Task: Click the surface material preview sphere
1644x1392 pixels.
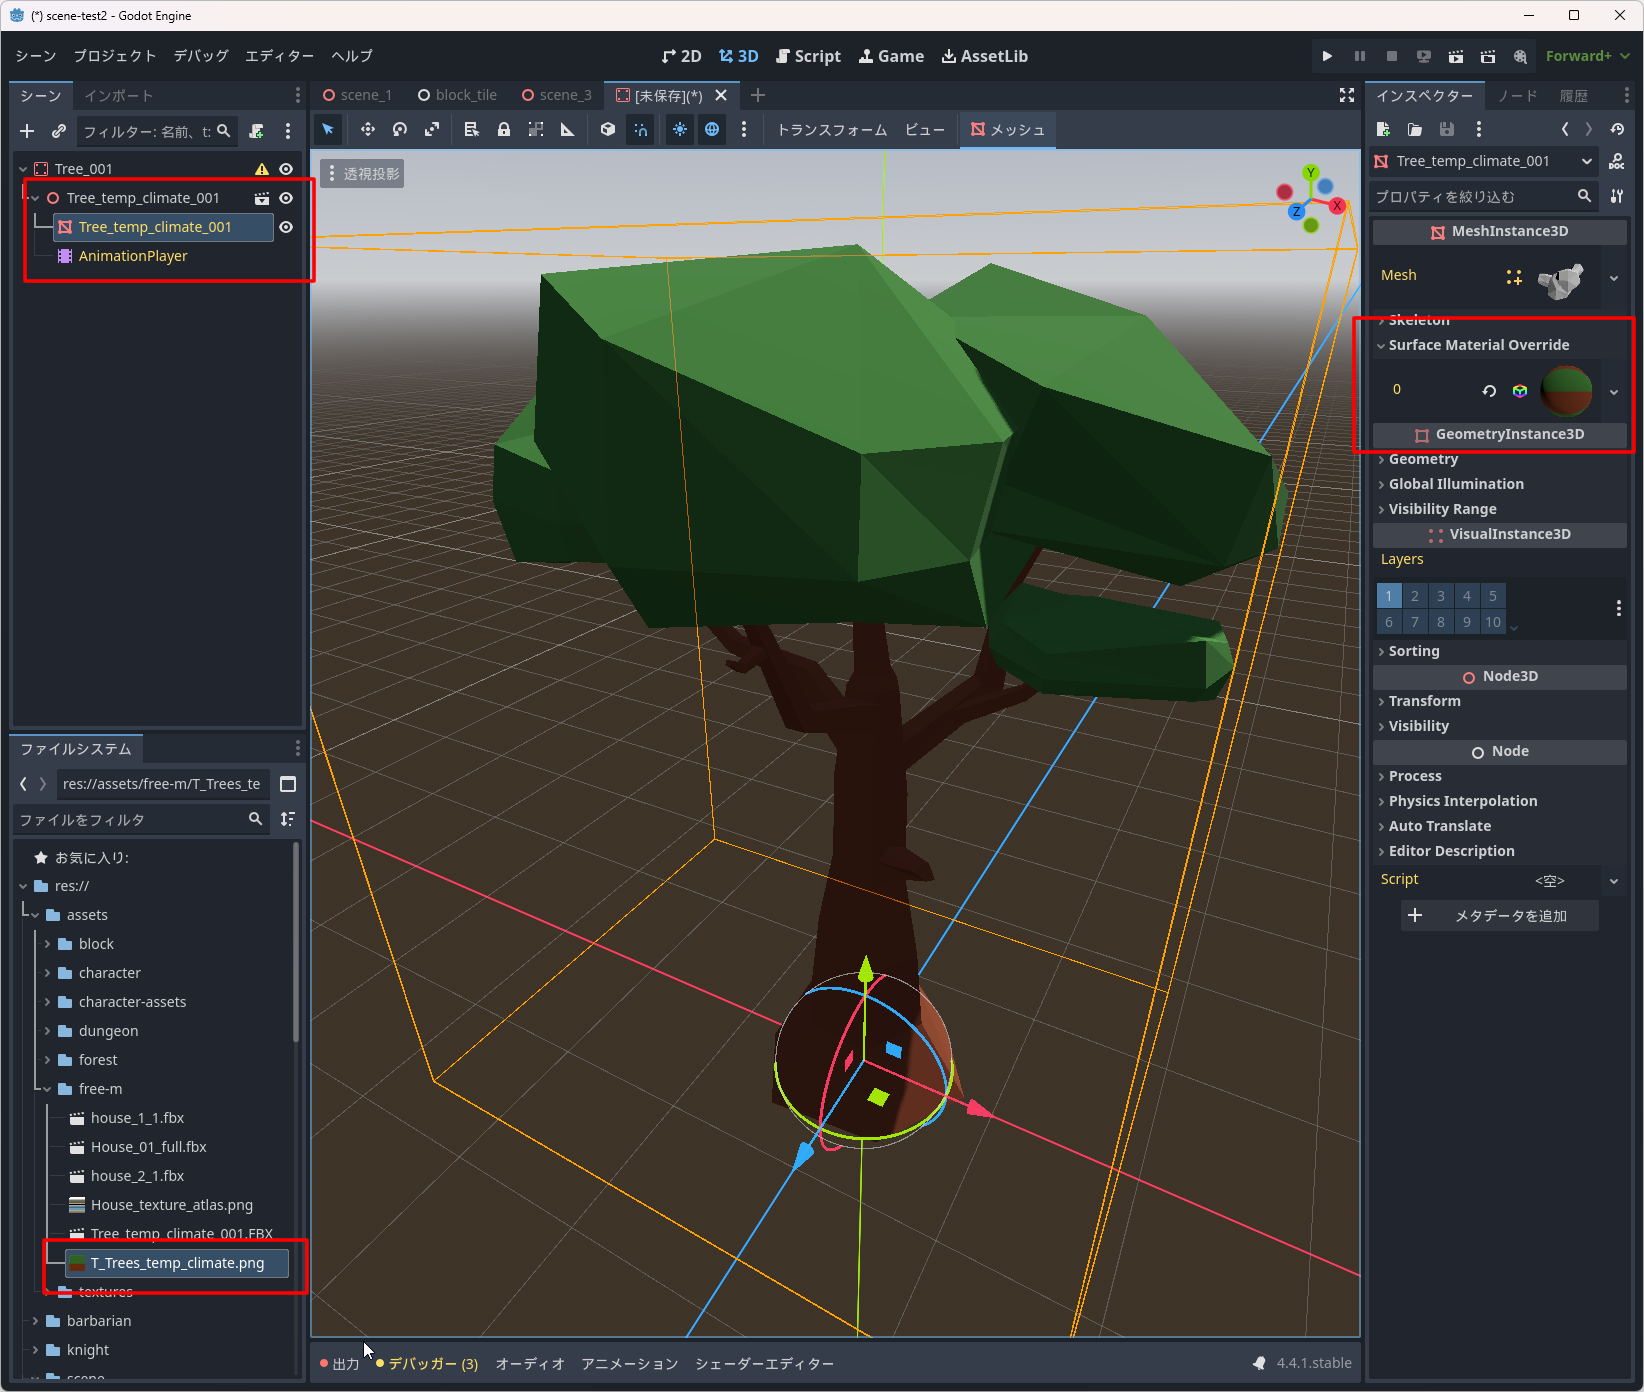Action: tap(1566, 391)
